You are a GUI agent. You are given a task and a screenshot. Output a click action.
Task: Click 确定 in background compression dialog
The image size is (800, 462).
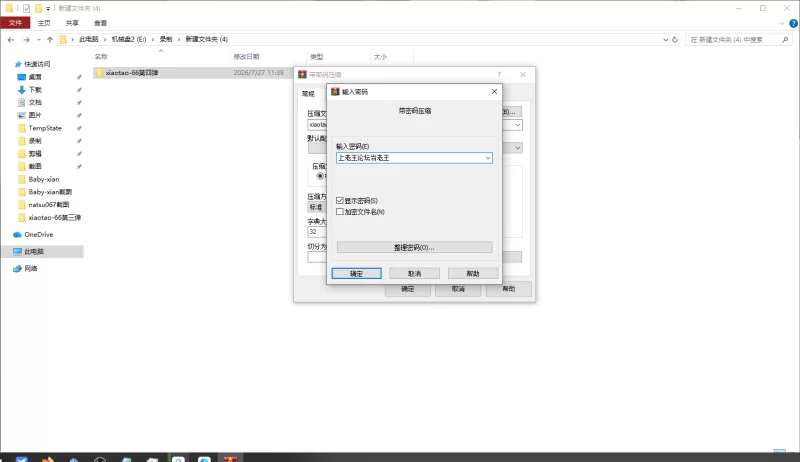[x=407, y=289]
